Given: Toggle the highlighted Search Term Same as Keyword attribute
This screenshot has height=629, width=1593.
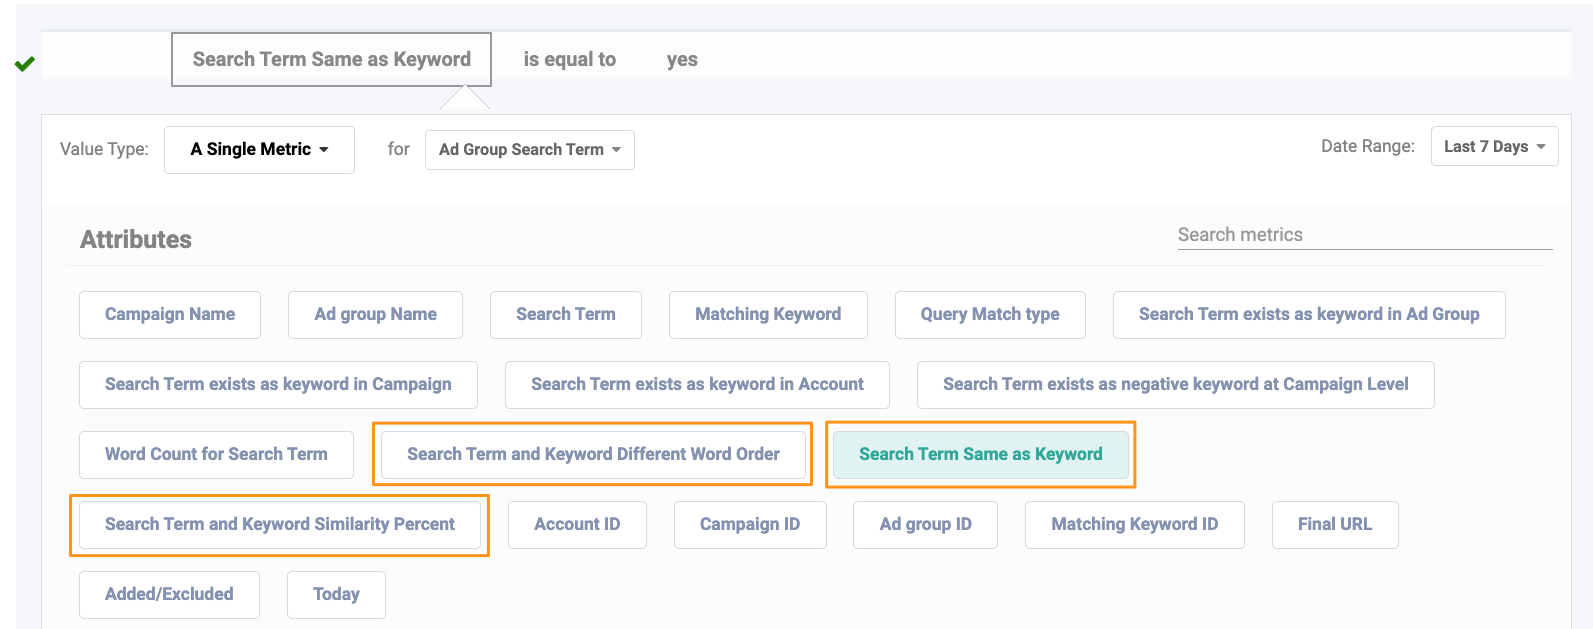Looking at the screenshot, I should (980, 455).
